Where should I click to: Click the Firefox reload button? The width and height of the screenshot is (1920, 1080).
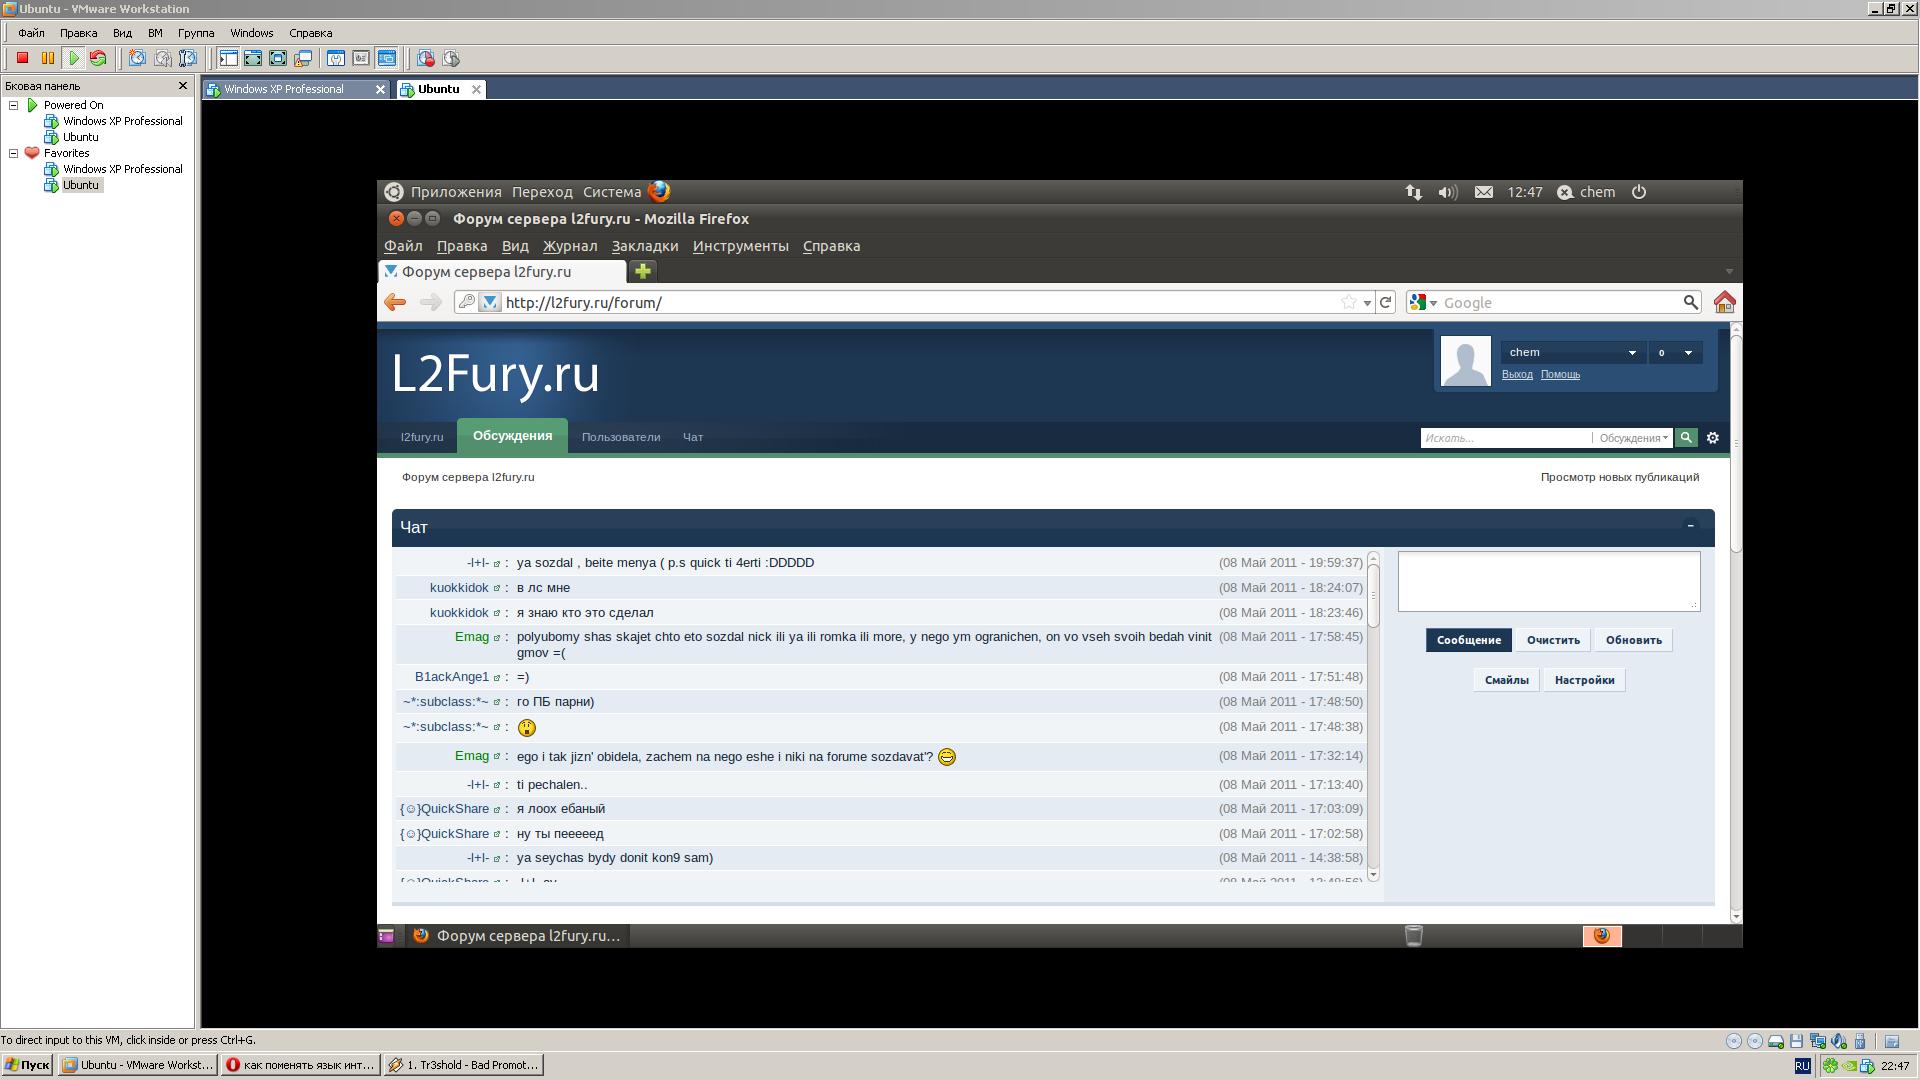click(1385, 302)
